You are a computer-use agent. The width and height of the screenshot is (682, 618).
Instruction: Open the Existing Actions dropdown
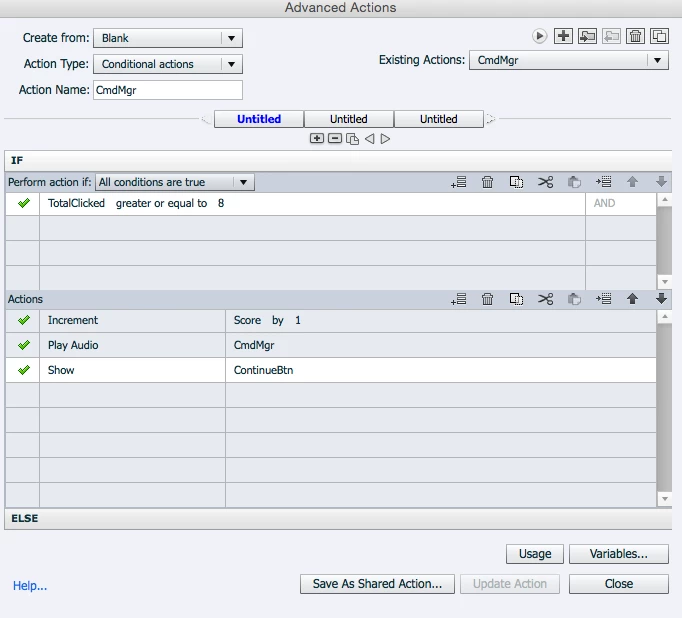pos(568,60)
